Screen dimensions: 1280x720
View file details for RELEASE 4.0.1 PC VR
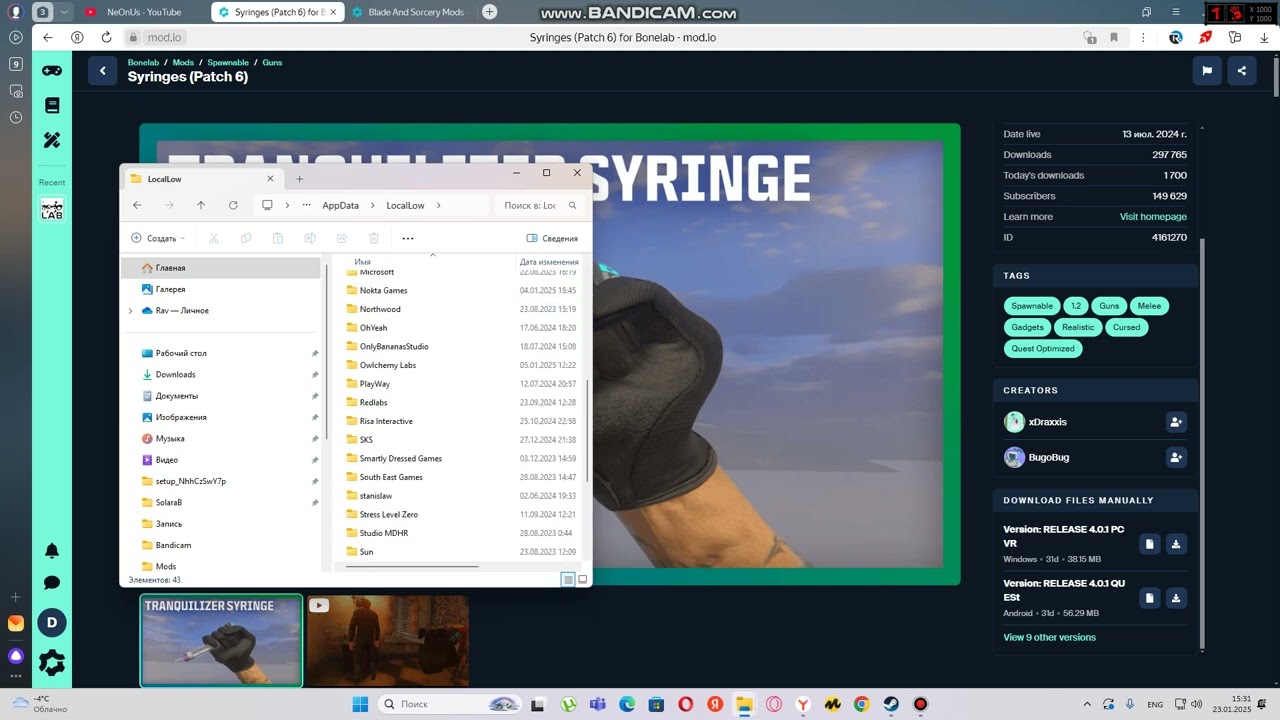[x=1150, y=544]
